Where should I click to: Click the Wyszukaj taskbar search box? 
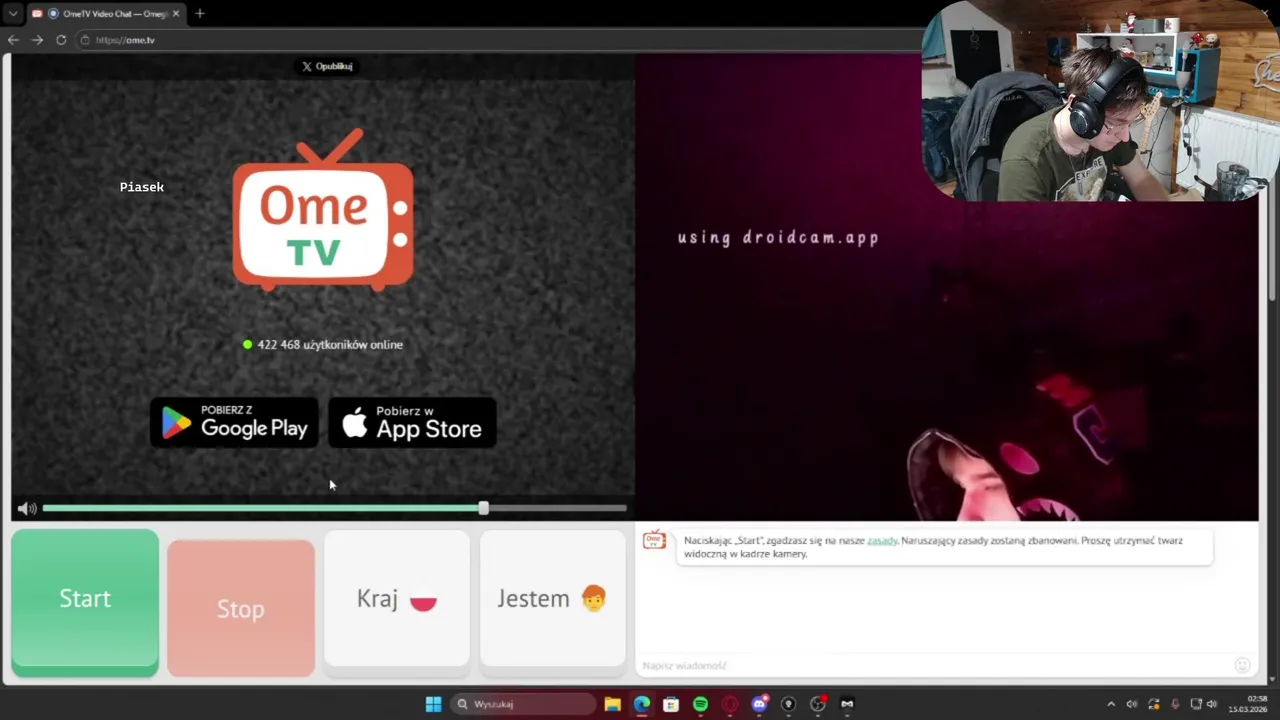[523, 704]
